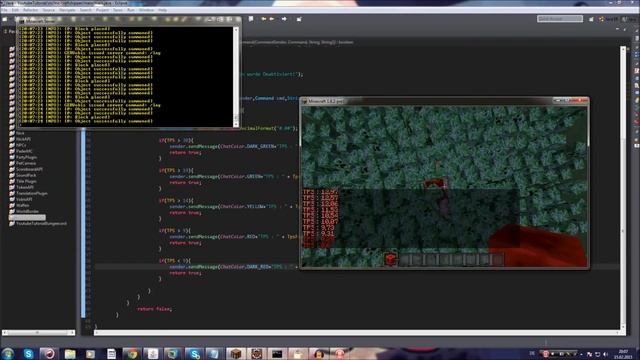The height and width of the screenshot is (360, 640).
Task: Click the Eclipse editor vertical scrollbar
Action: 623,188
